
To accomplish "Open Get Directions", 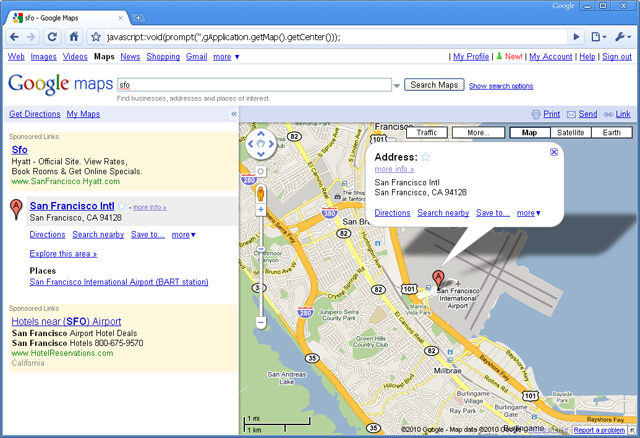I will tap(35, 114).
